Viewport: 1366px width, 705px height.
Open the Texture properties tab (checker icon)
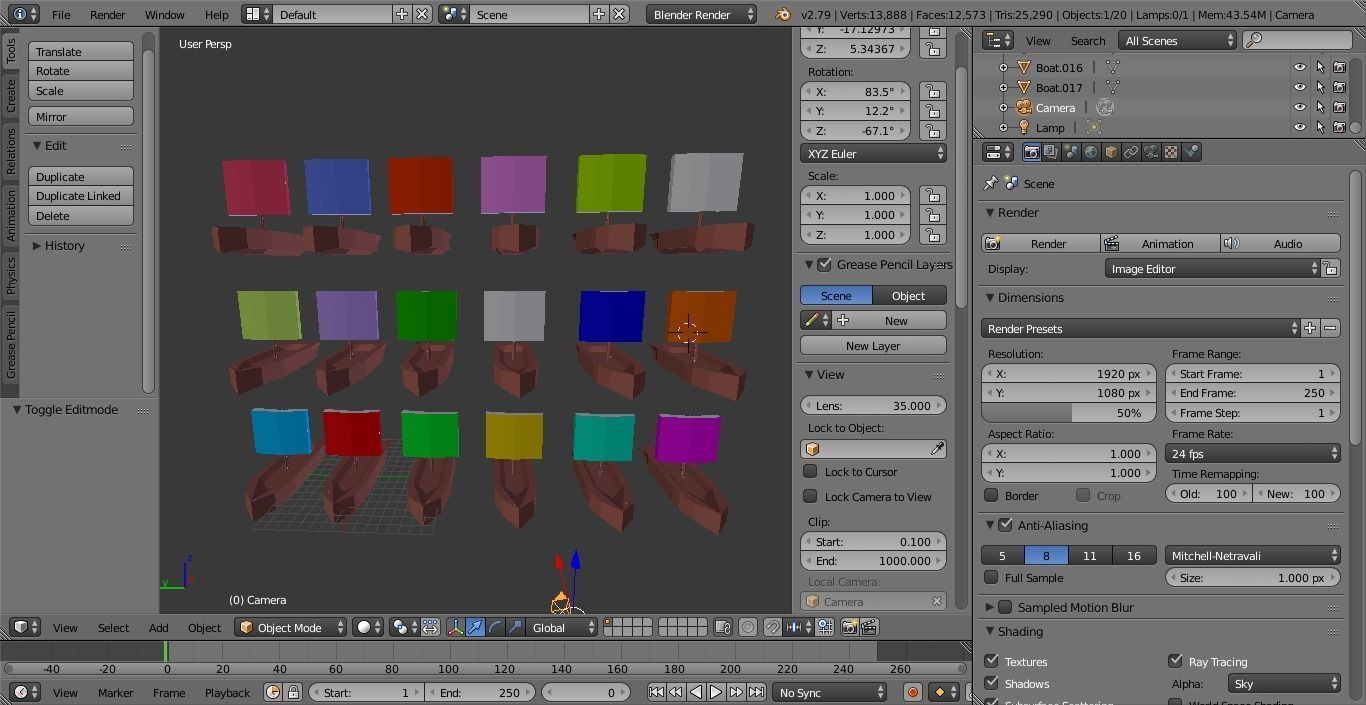1171,152
